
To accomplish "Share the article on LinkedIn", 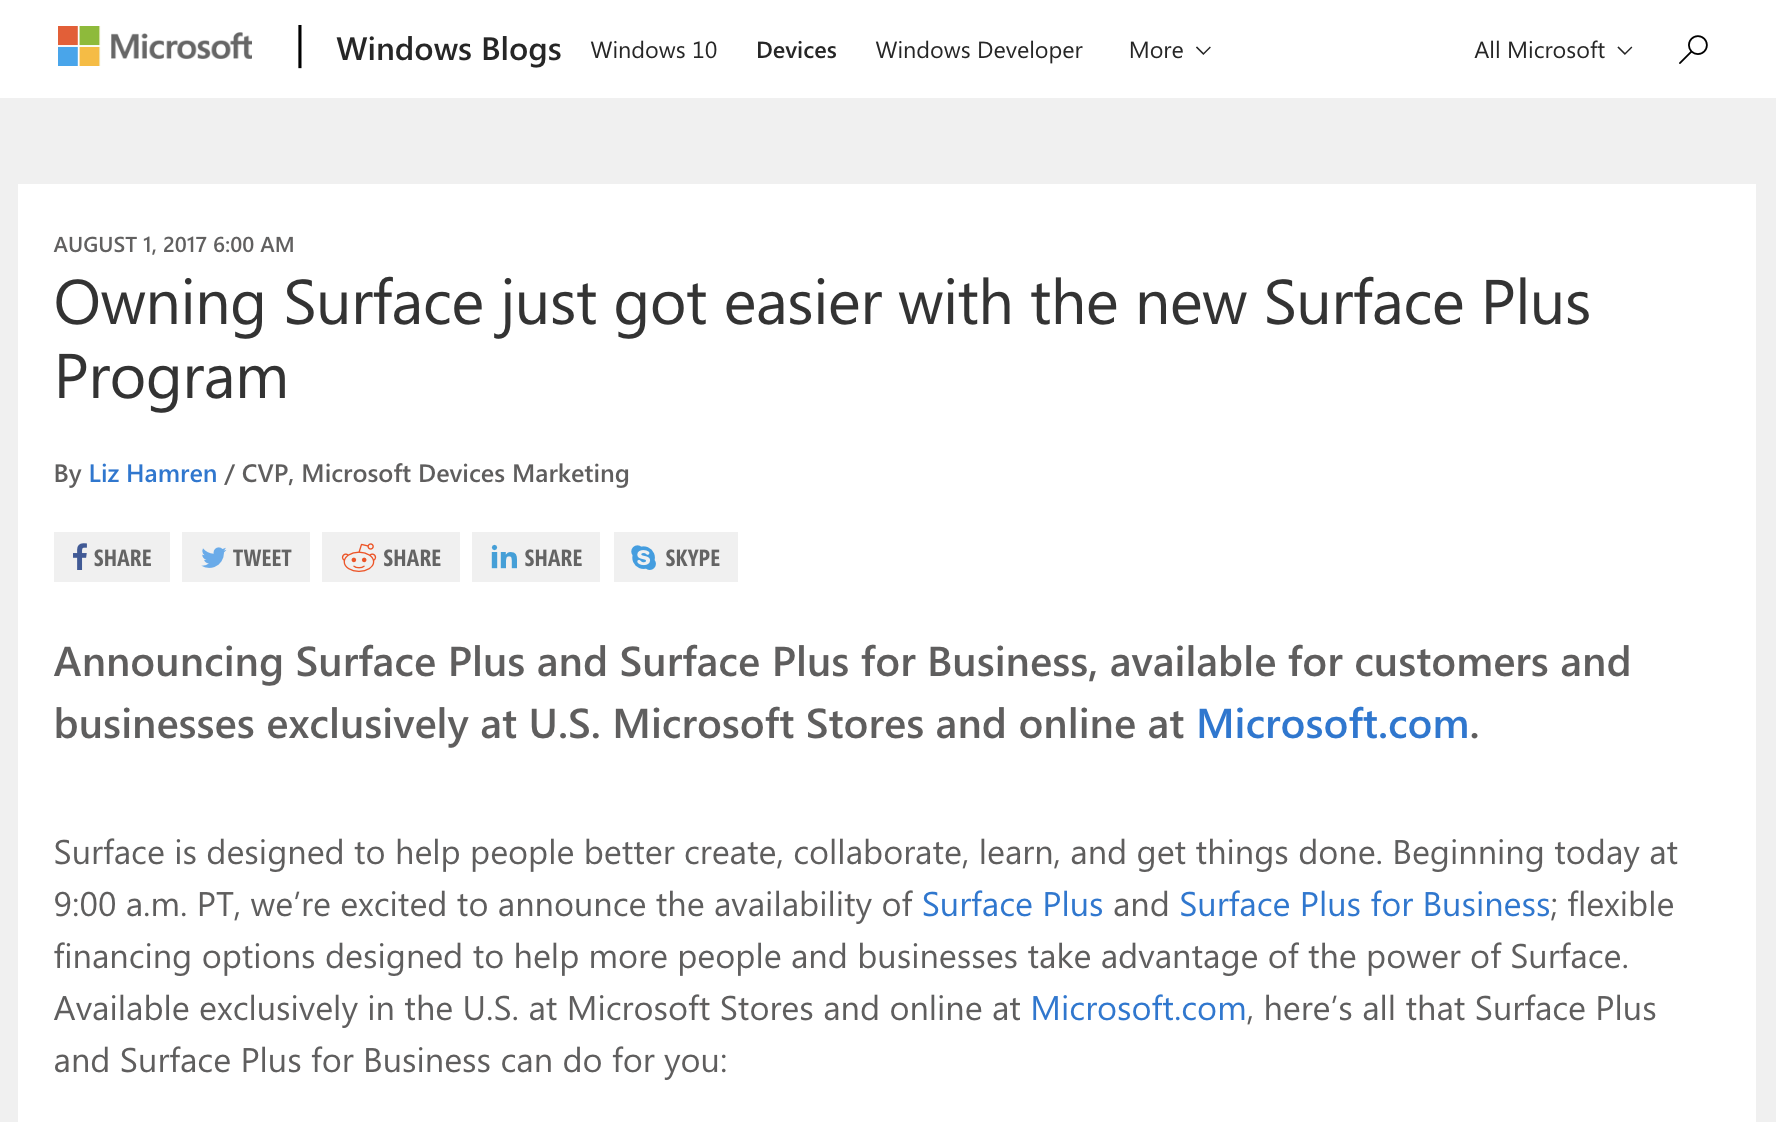I will click(536, 557).
